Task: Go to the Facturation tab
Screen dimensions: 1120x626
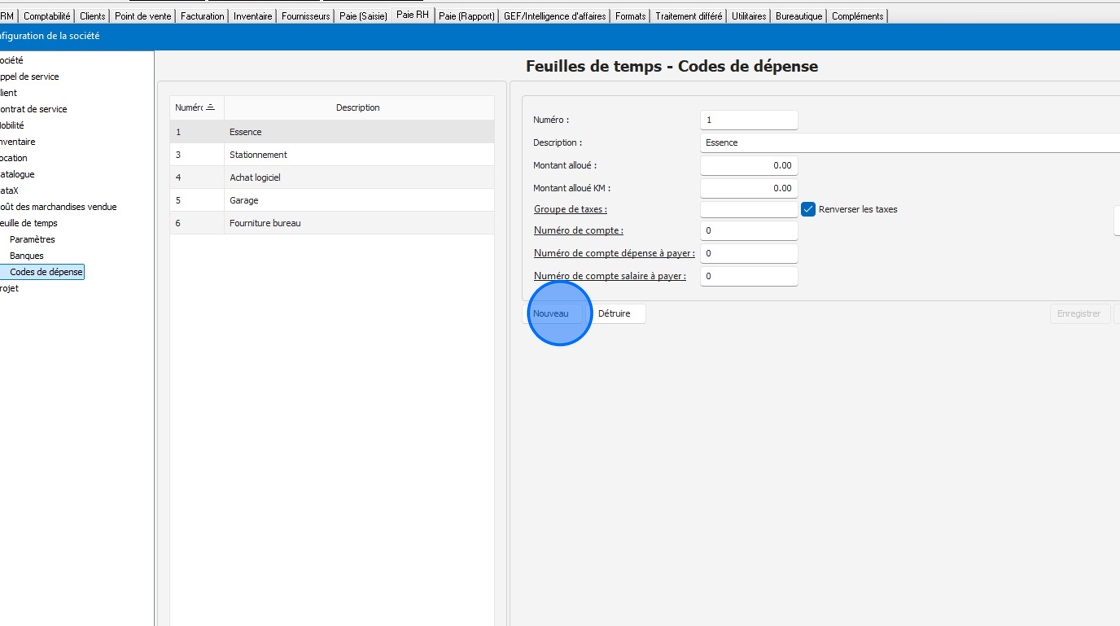Action: (202, 16)
